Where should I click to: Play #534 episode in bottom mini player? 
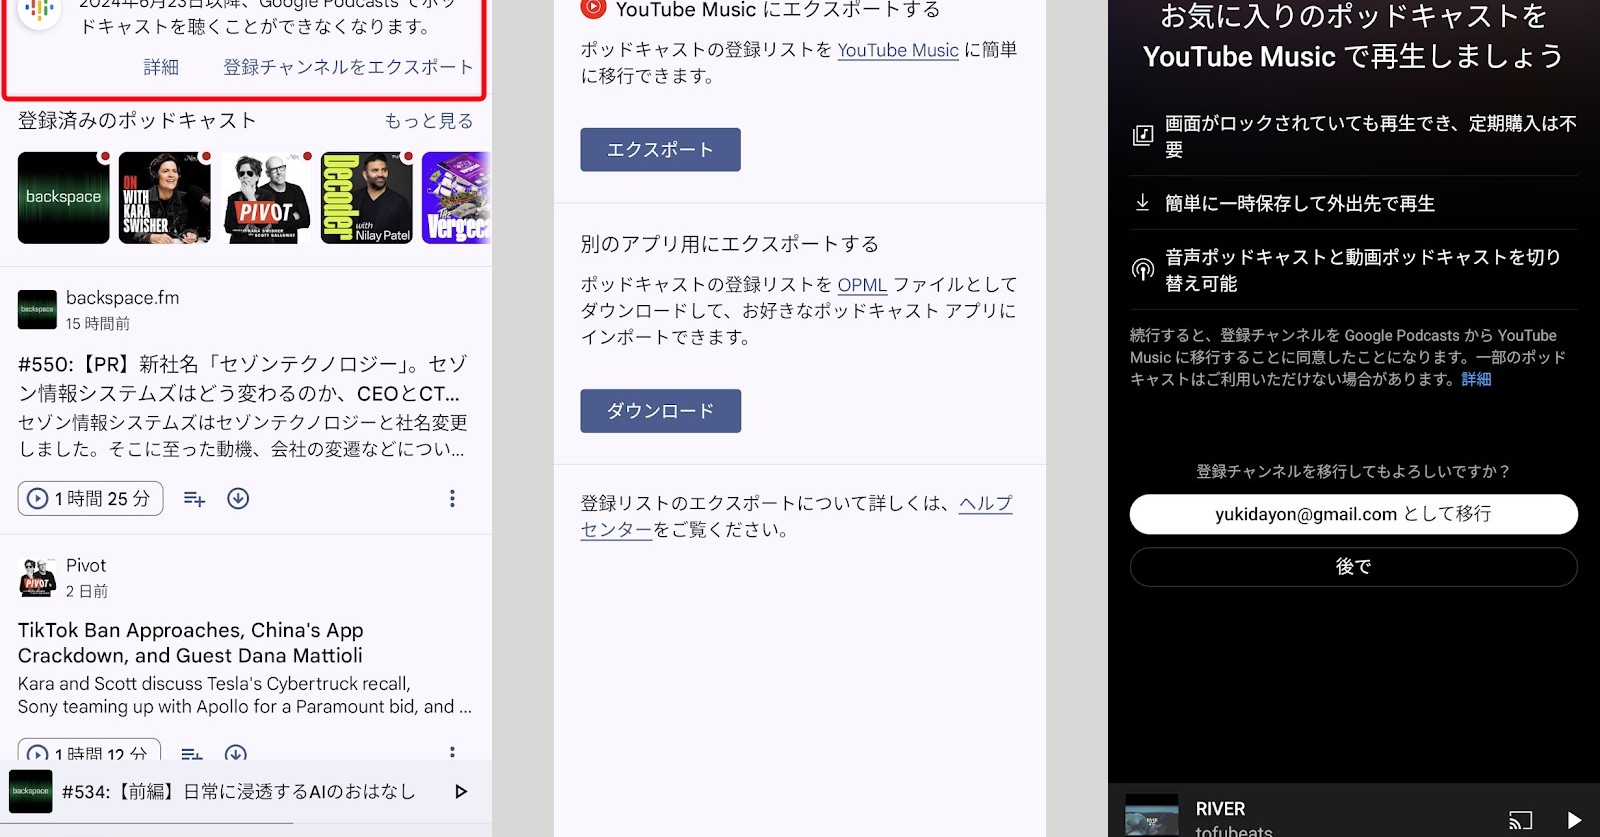click(x=461, y=792)
